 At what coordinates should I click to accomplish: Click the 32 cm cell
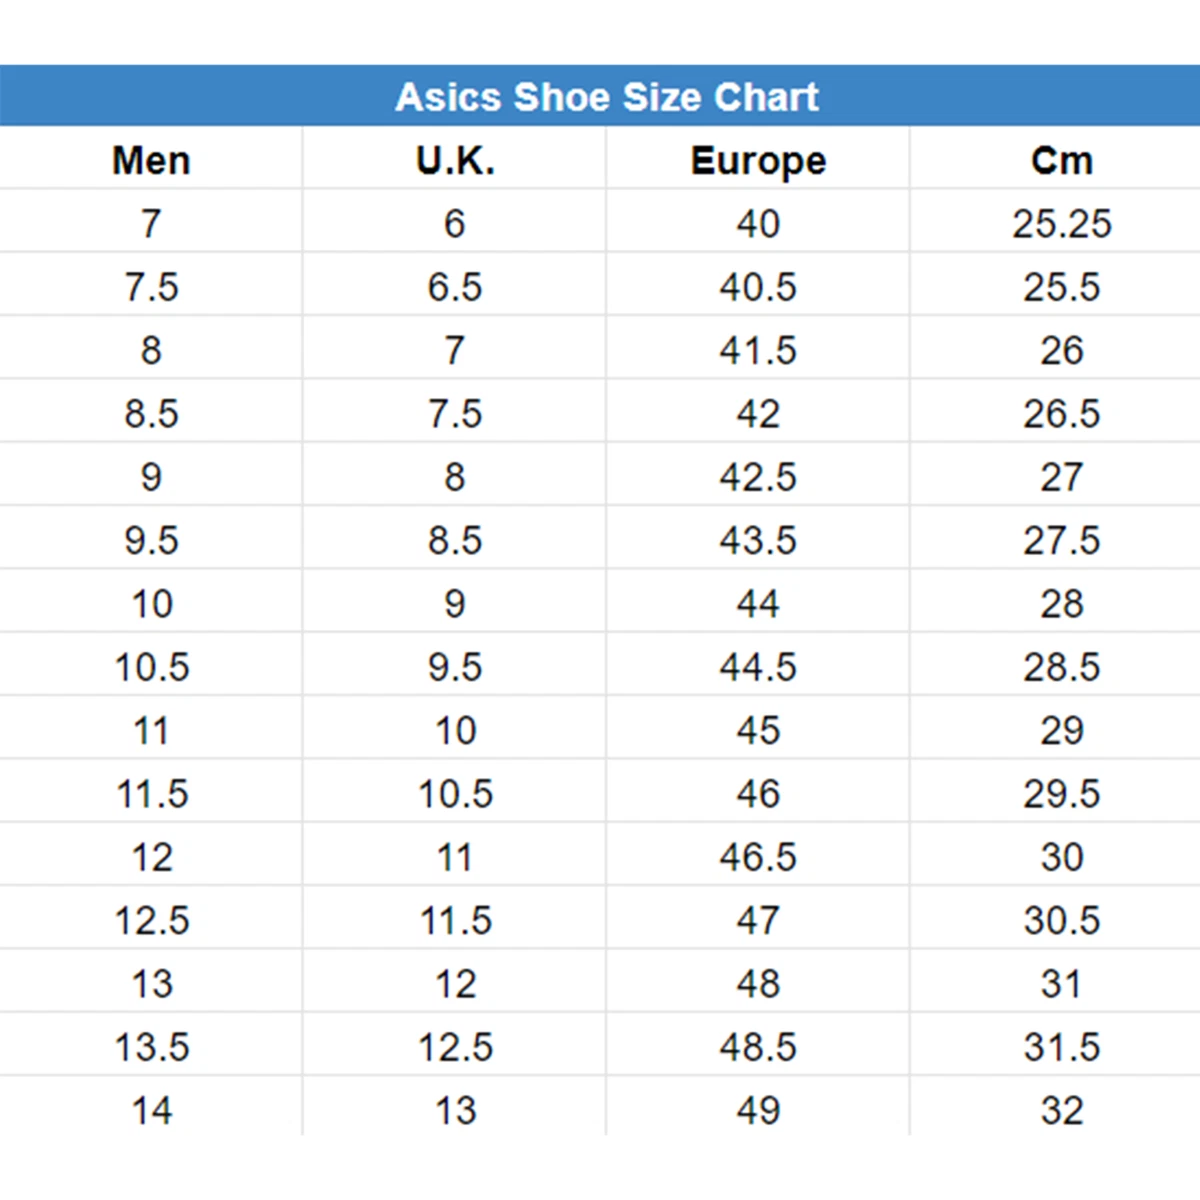coord(1062,1110)
